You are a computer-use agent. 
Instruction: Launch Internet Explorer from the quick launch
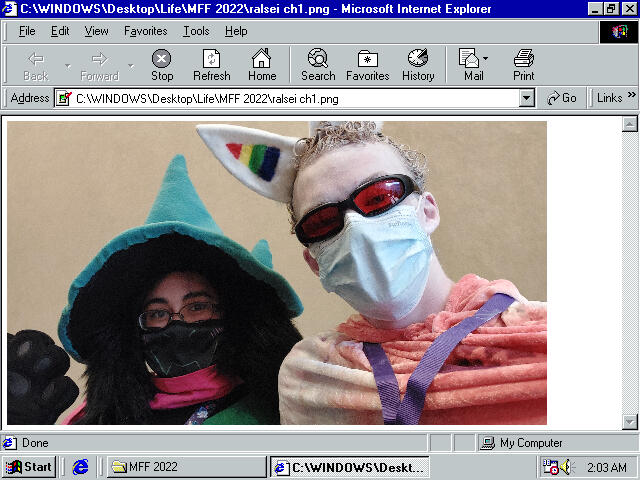[81, 467]
